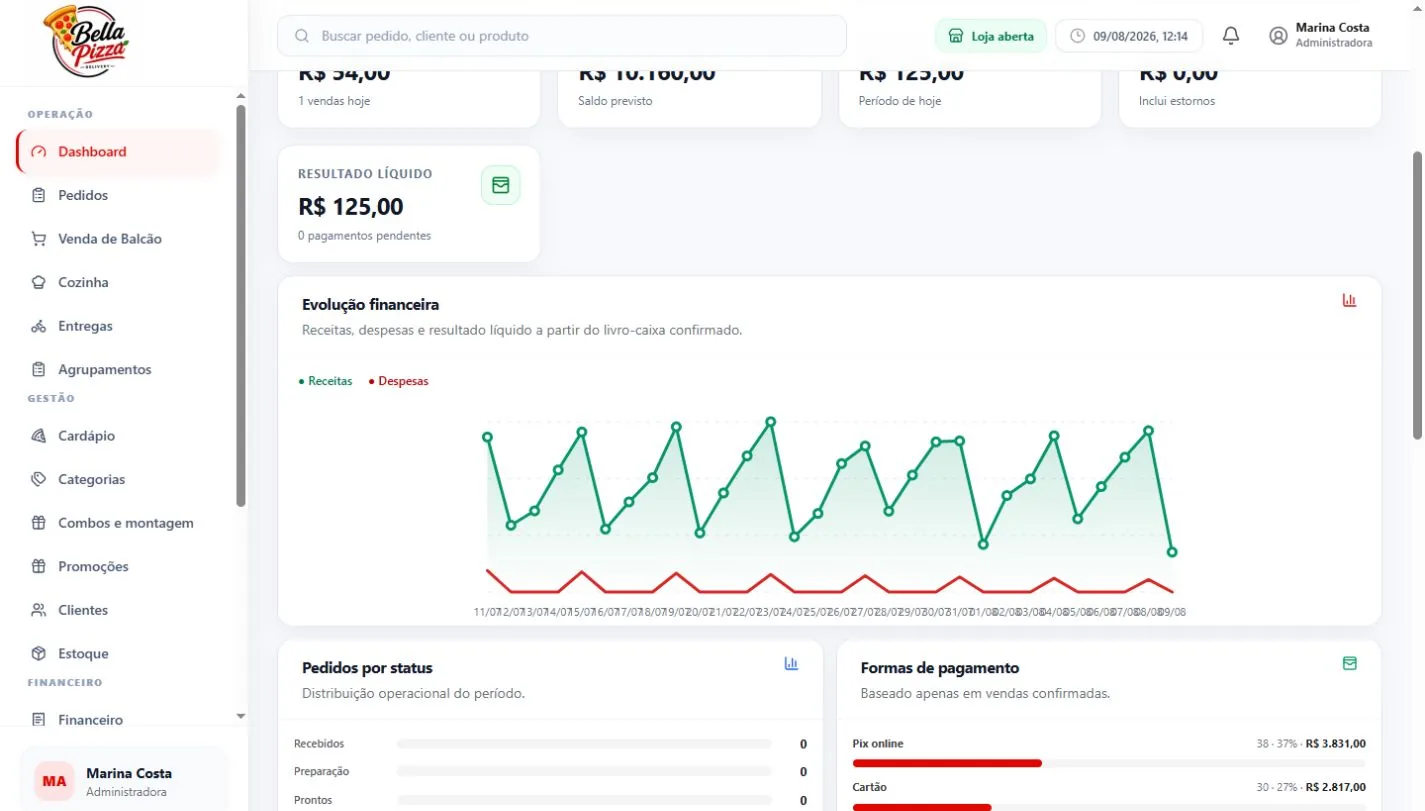The image size is (1425, 811).
Task: Navigate to Entregas
Action: point(118,326)
